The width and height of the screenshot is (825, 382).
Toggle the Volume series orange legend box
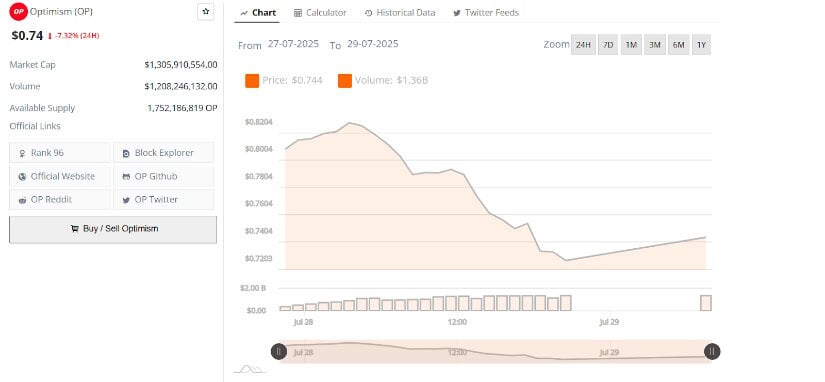click(x=345, y=81)
